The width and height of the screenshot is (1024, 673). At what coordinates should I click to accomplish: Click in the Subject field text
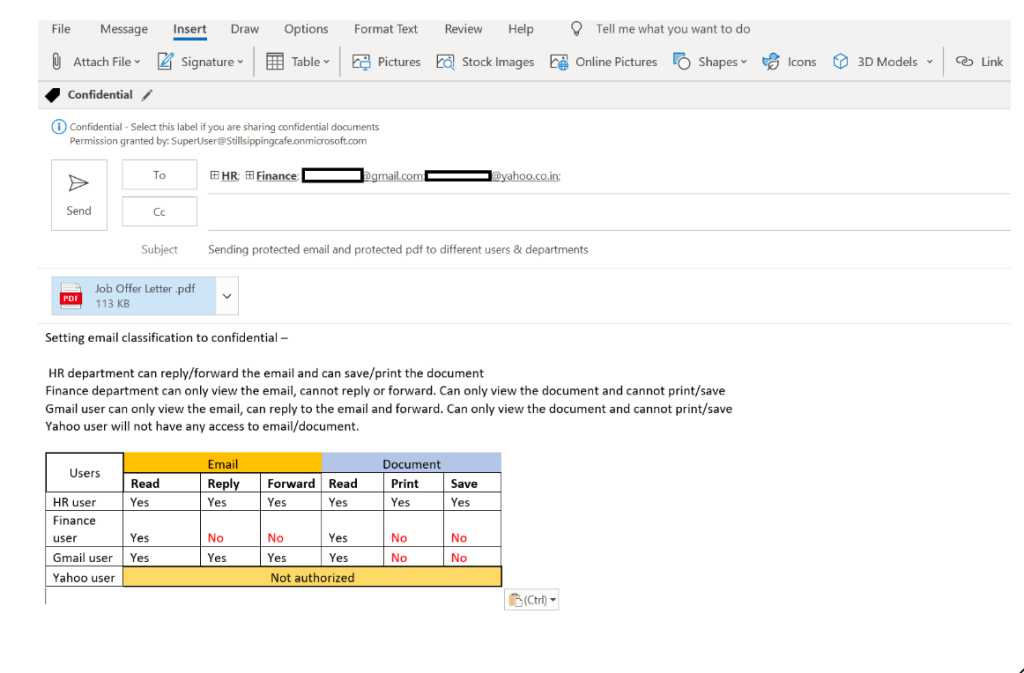pyautogui.click(x=398, y=249)
